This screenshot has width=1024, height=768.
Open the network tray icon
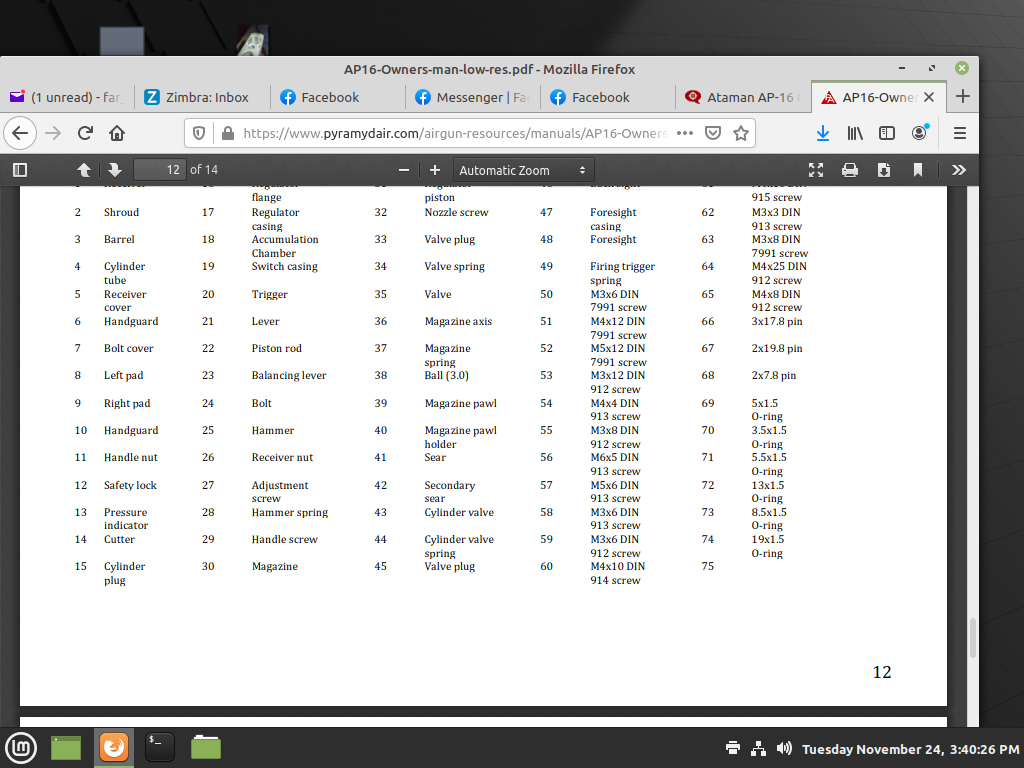tap(758, 748)
